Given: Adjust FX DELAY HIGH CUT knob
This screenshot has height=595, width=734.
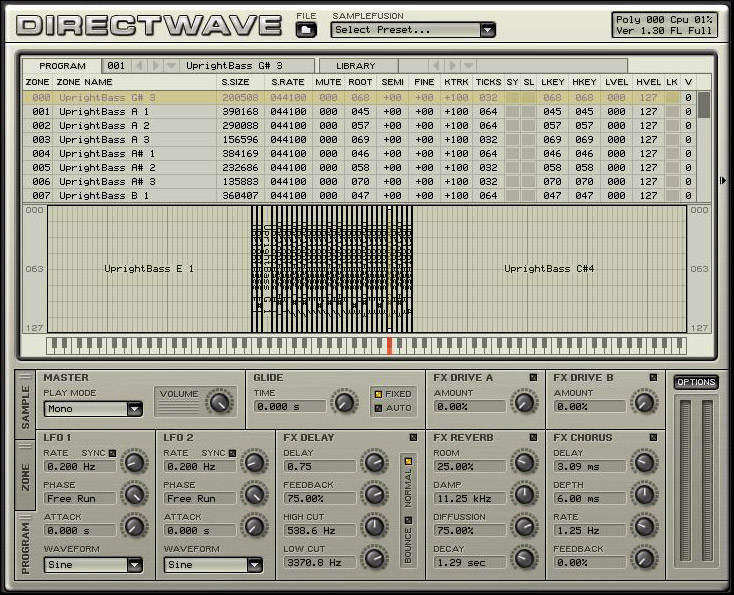Looking at the screenshot, I should point(374,526).
